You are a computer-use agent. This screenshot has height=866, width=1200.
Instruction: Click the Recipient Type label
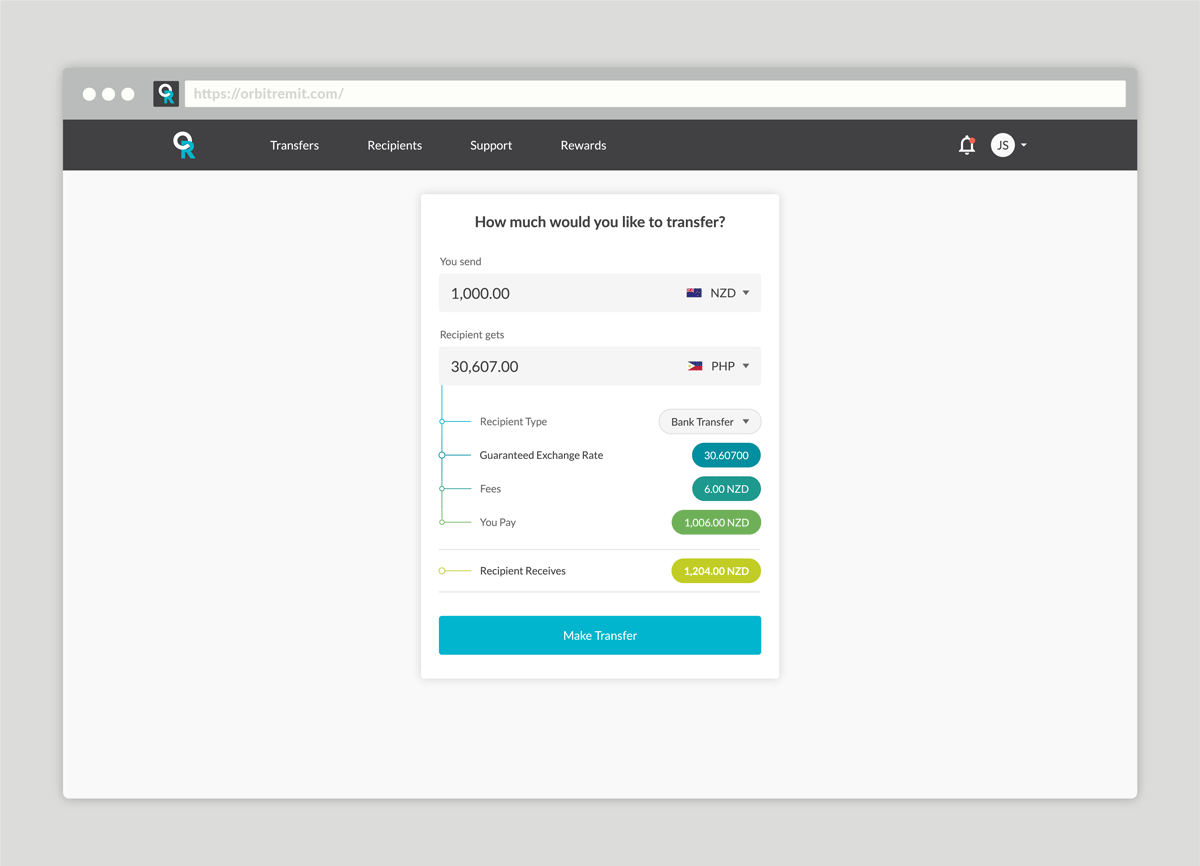(513, 422)
